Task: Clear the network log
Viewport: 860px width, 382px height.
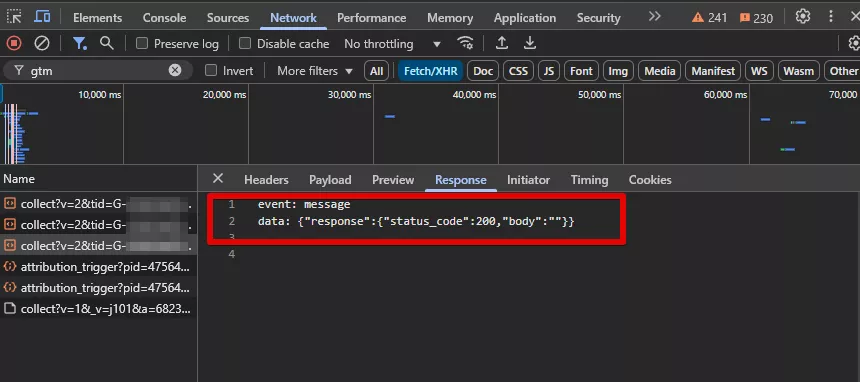Action: 42,43
